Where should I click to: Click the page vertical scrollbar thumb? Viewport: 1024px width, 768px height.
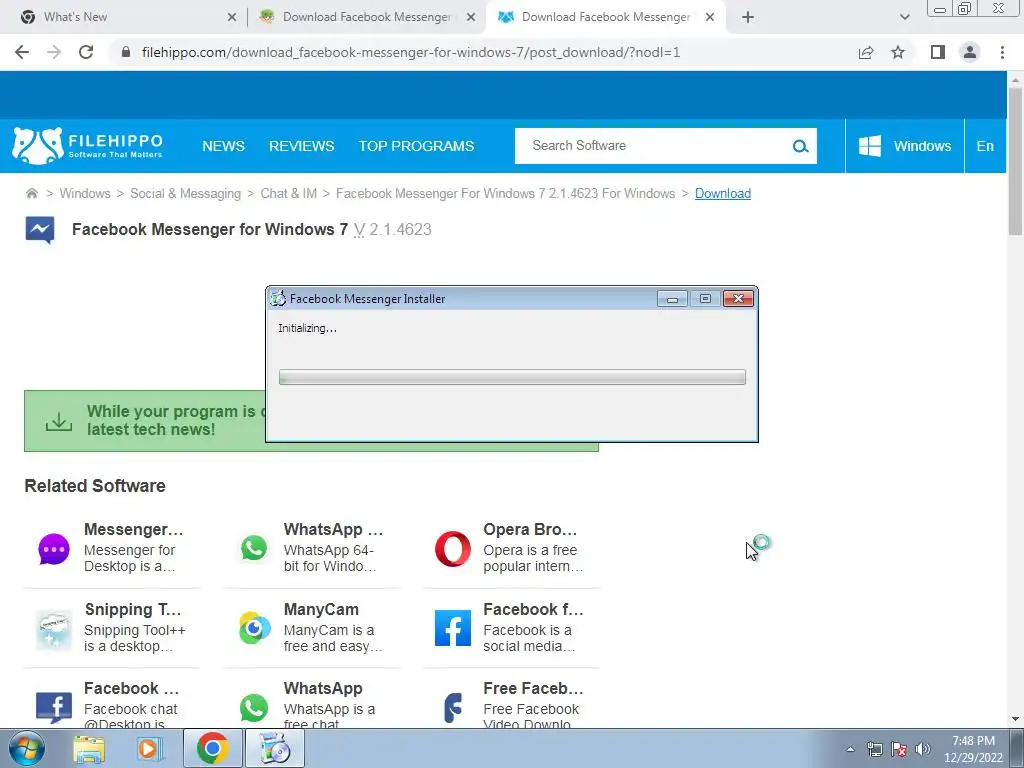1015,160
